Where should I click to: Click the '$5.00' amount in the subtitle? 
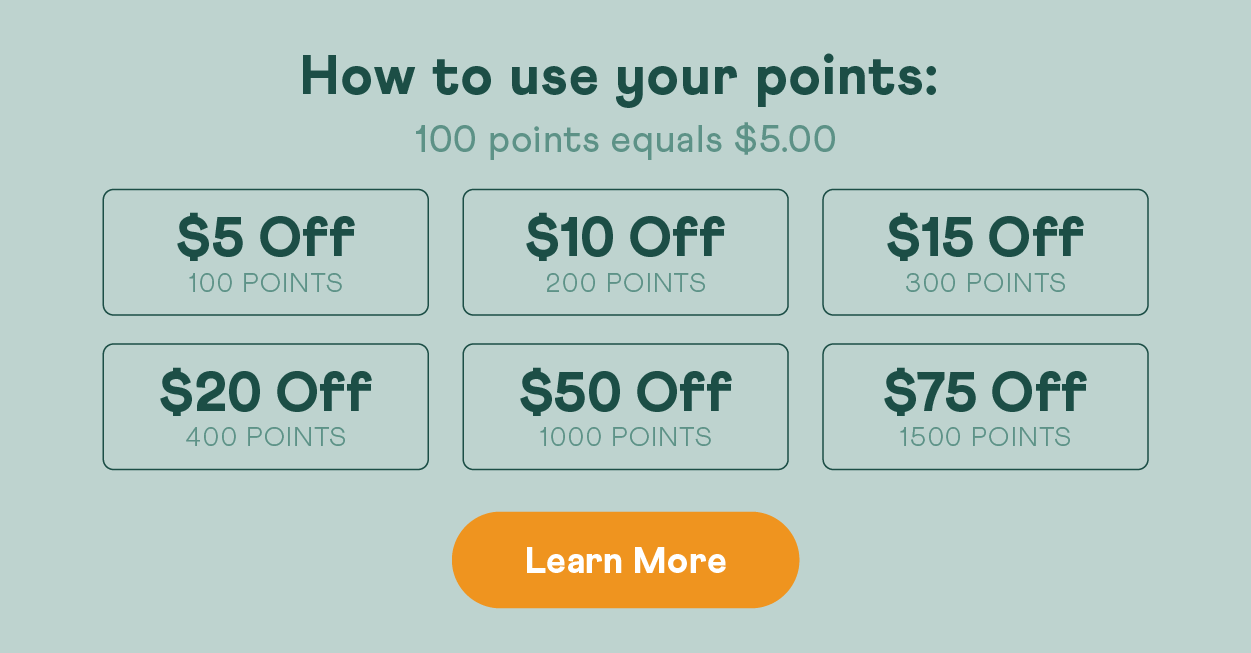click(785, 139)
